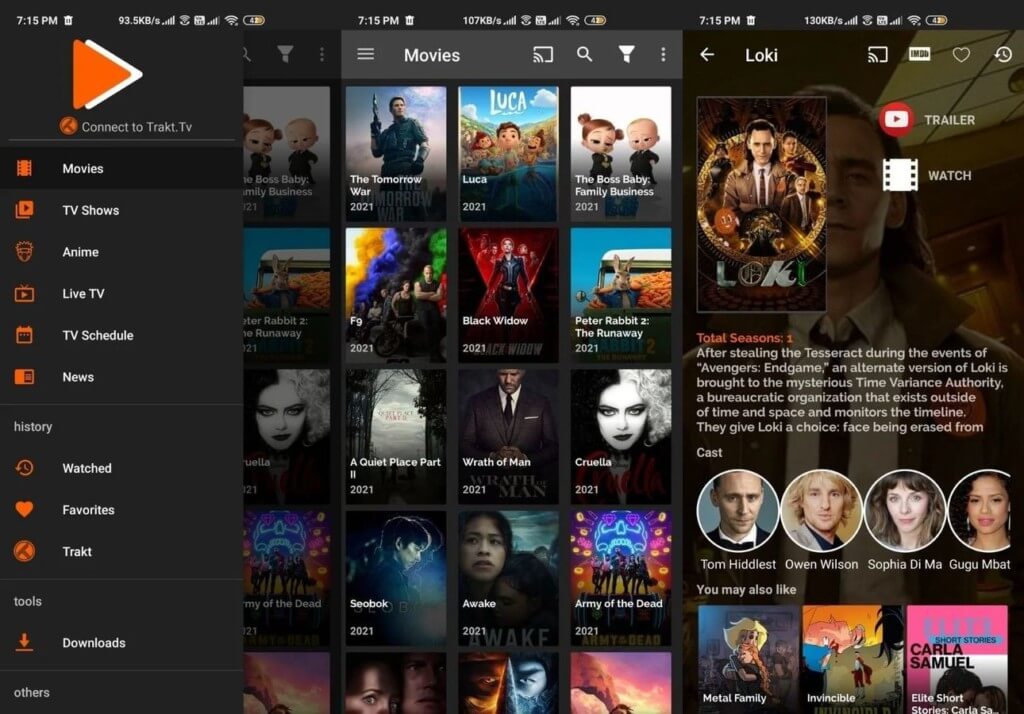Tap the cast icon in Movies toolbar
The height and width of the screenshot is (714, 1024).
[543, 55]
